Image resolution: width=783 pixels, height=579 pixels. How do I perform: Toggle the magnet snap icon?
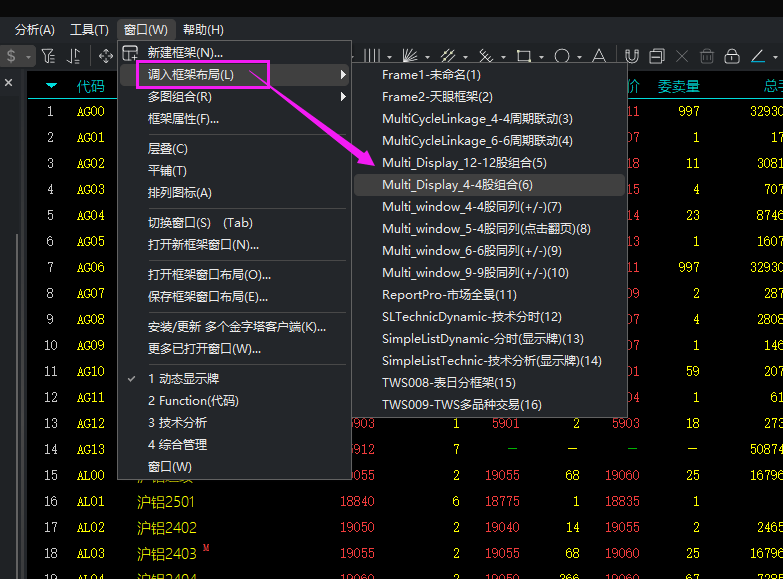click(x=632, y=56)
